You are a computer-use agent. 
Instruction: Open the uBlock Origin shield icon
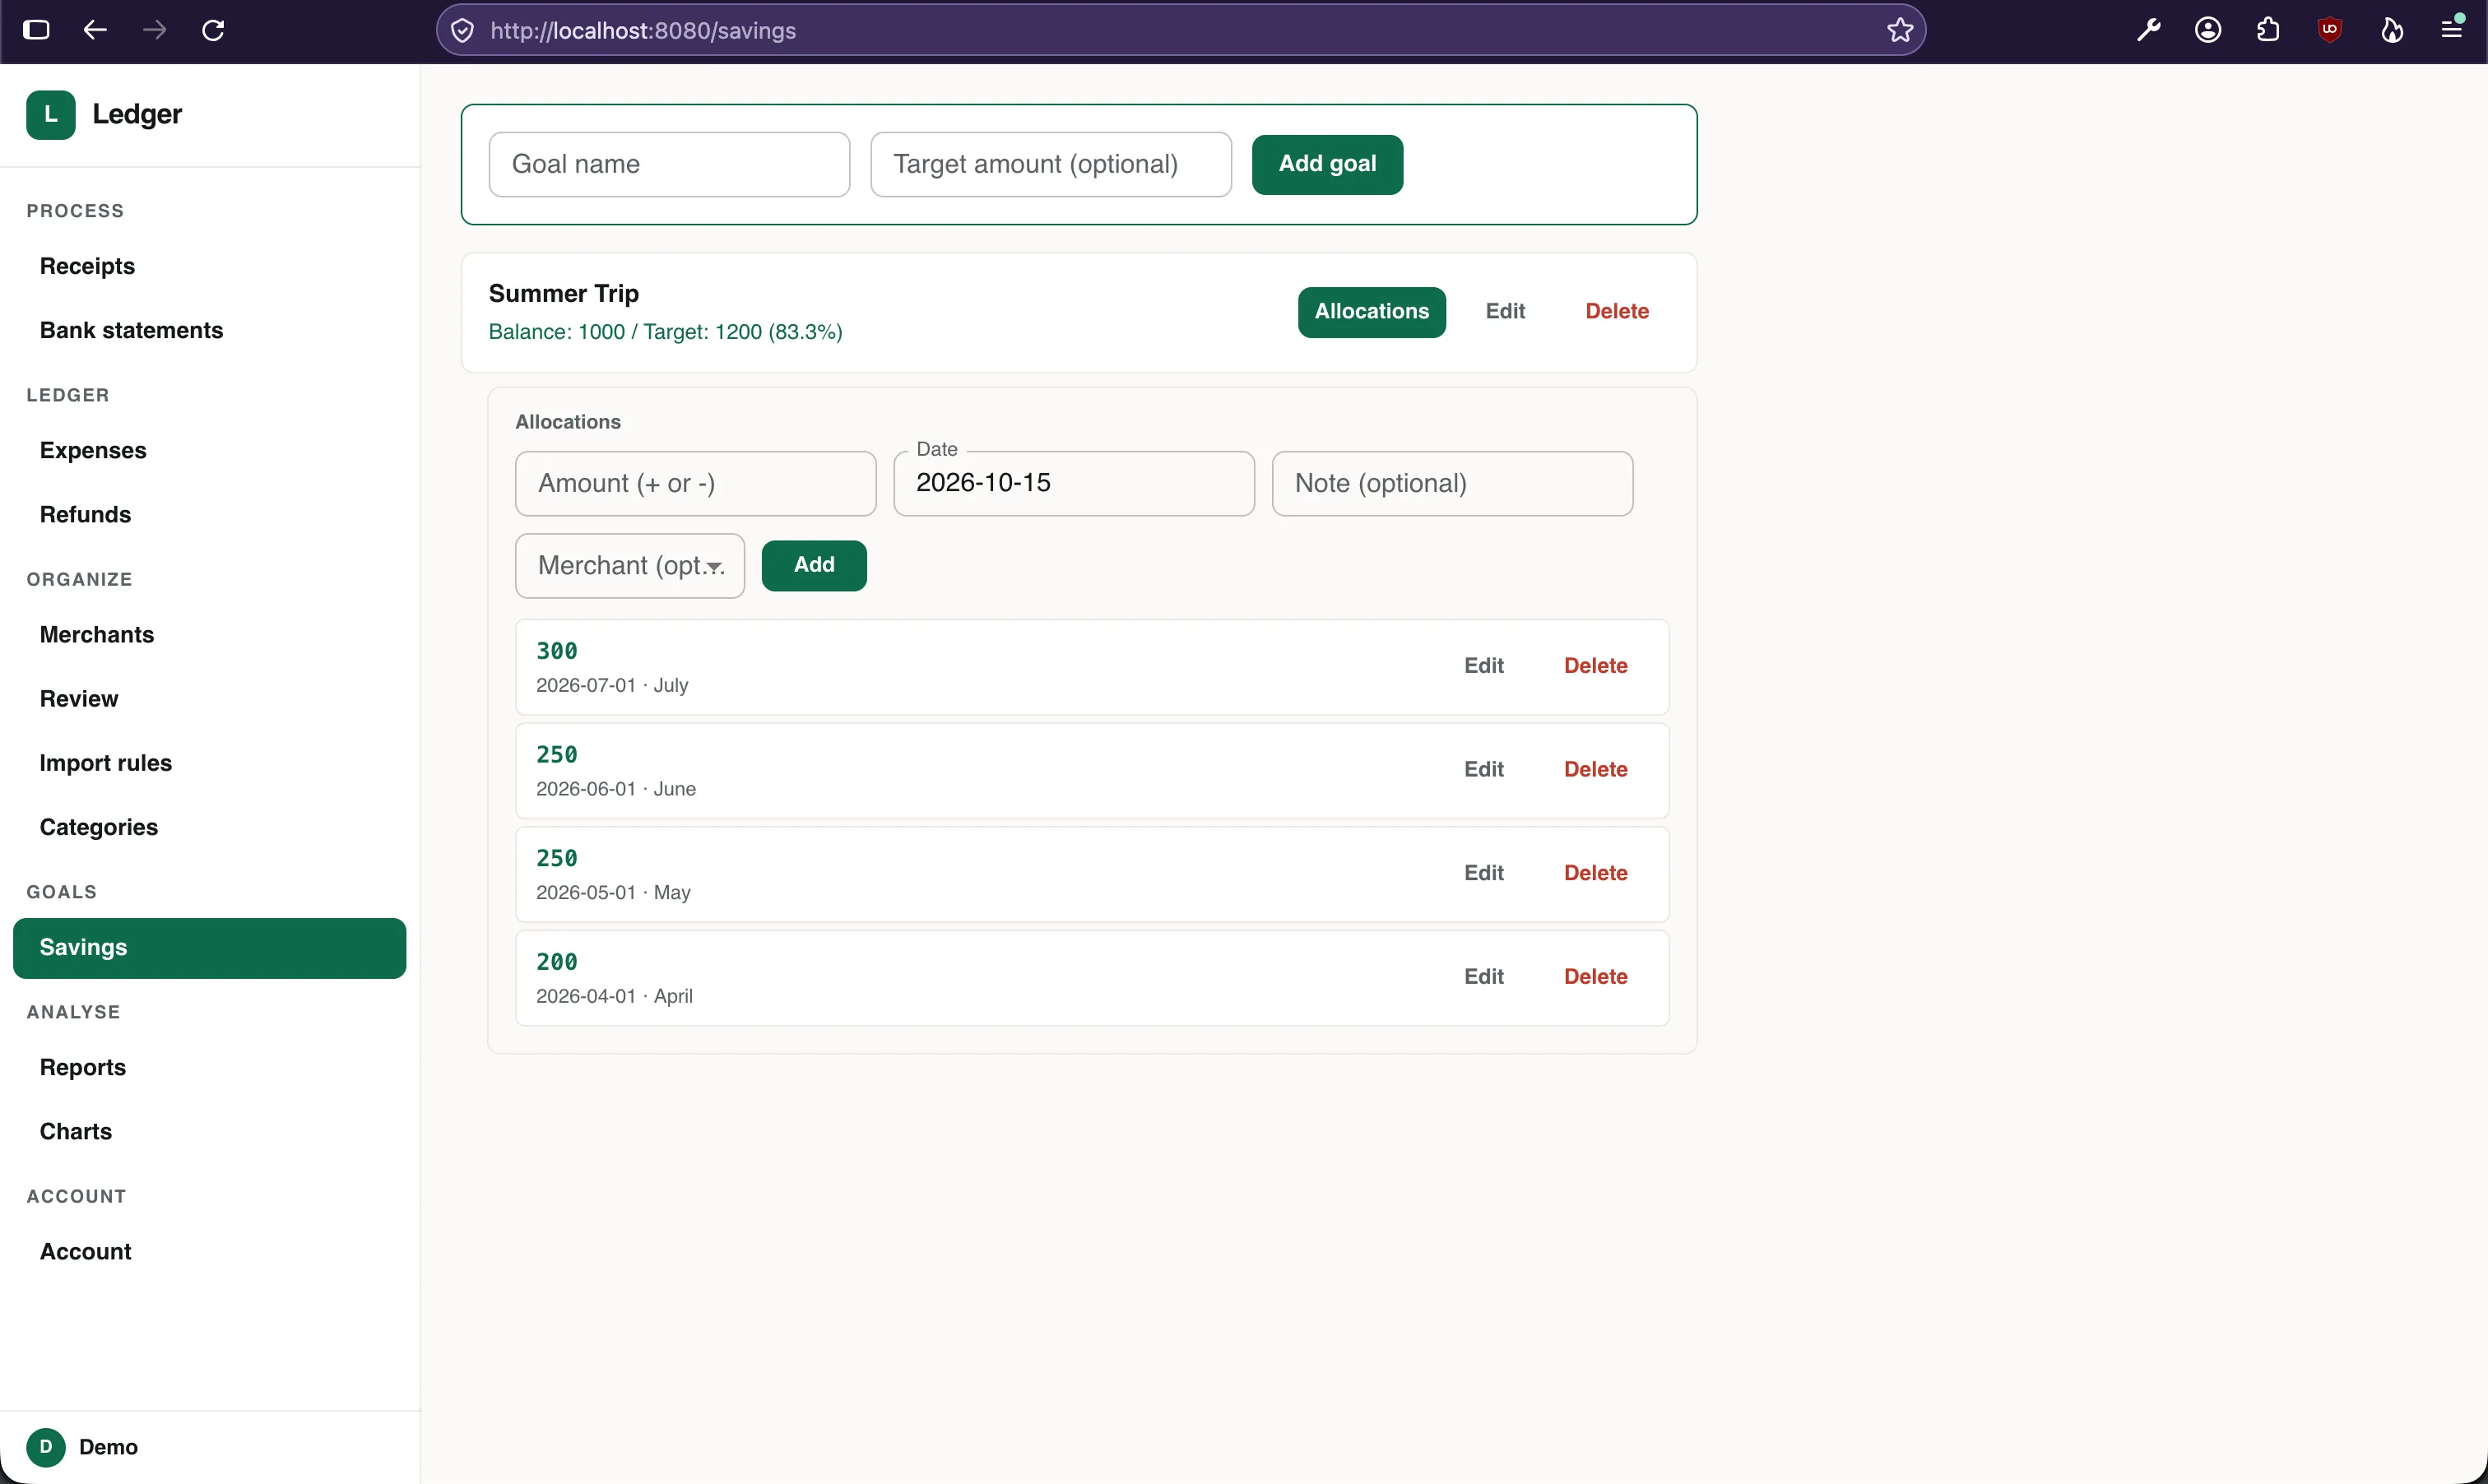click(x=2329, y=30)
